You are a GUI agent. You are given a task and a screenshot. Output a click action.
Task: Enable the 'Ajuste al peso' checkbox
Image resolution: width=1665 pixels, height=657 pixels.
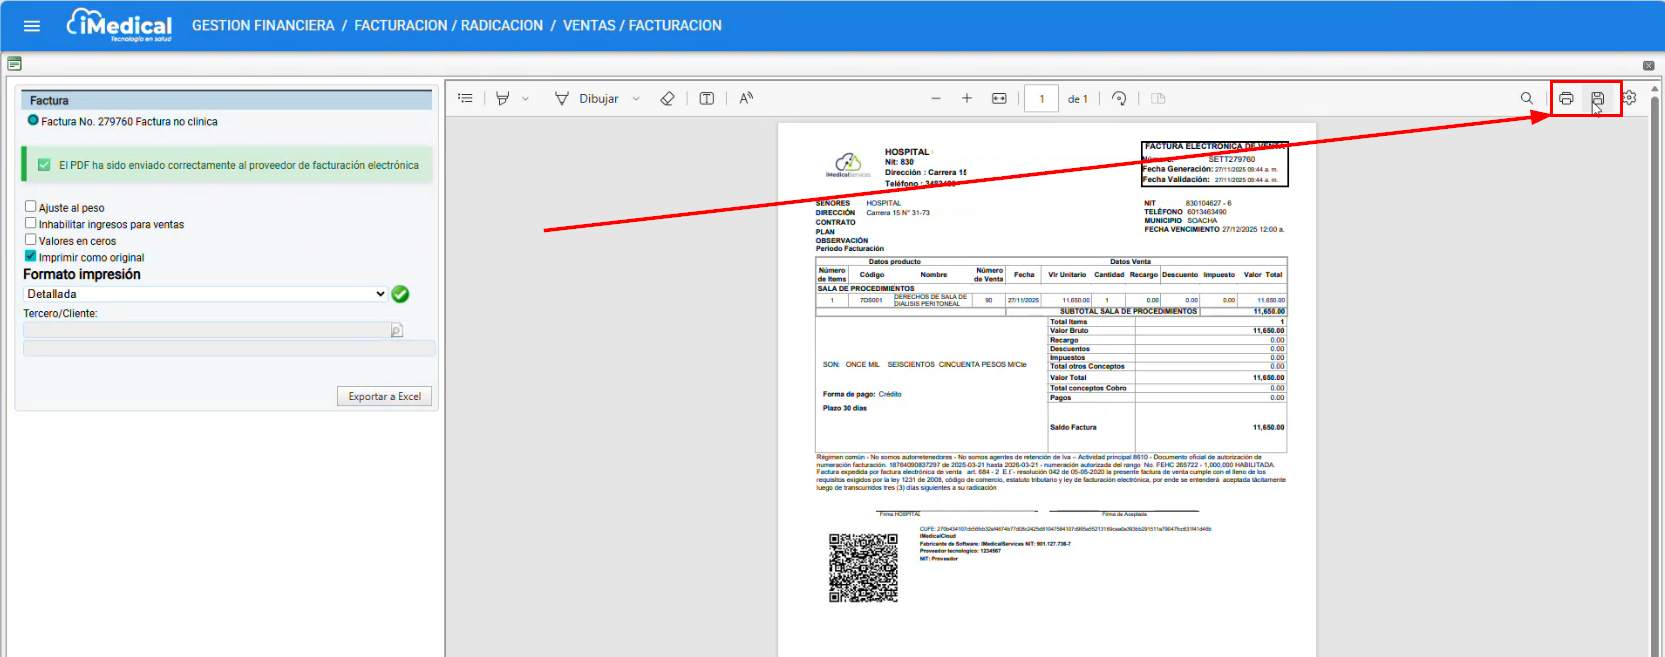30,207
